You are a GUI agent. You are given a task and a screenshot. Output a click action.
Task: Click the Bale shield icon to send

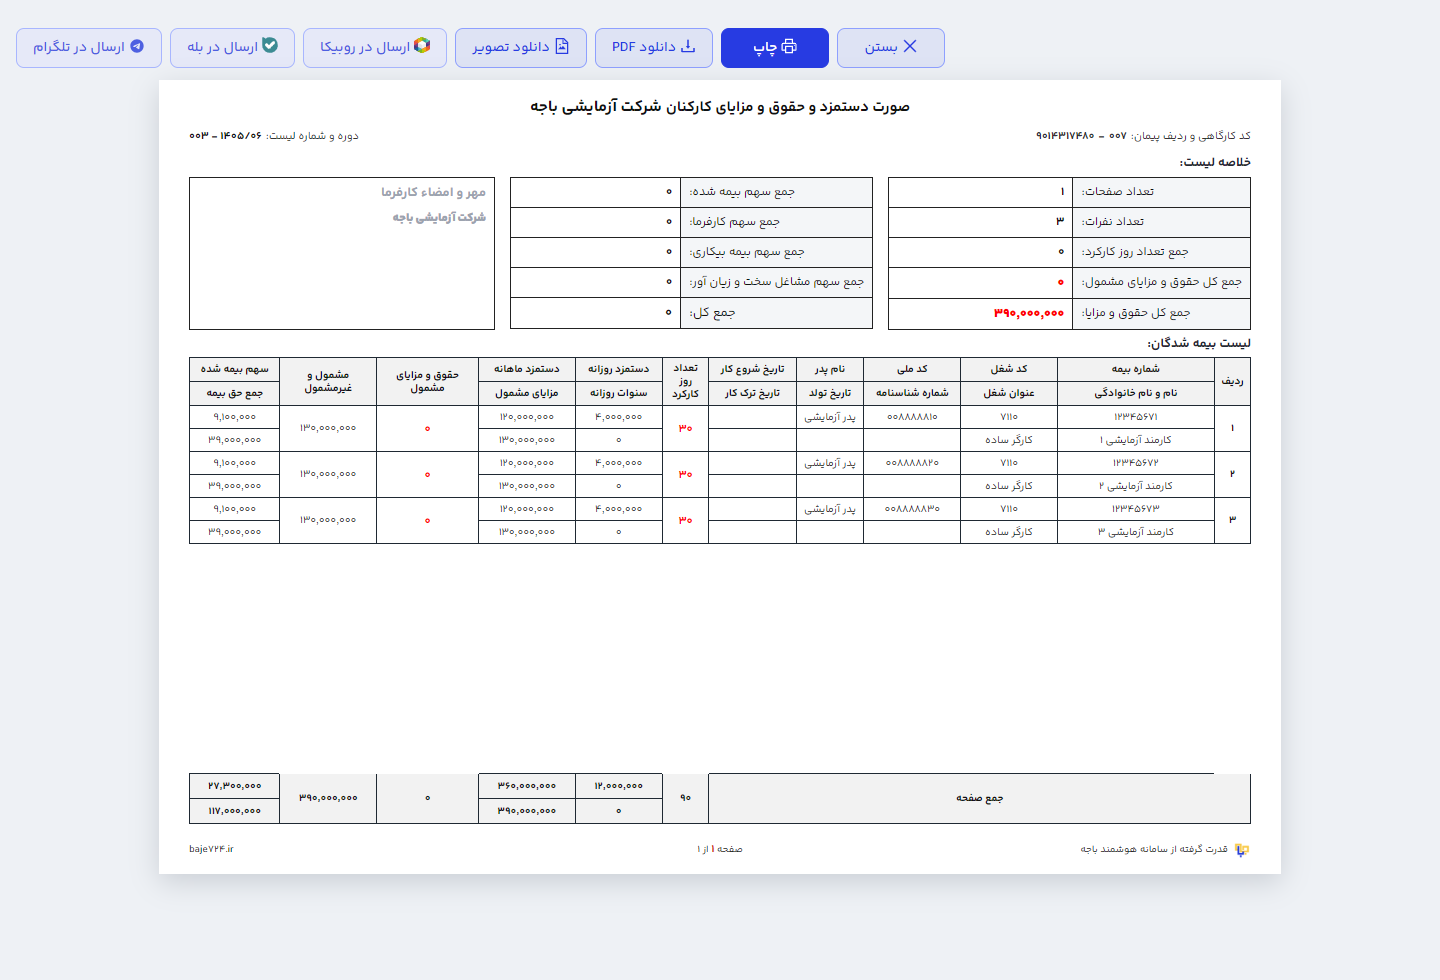[270, 46]
